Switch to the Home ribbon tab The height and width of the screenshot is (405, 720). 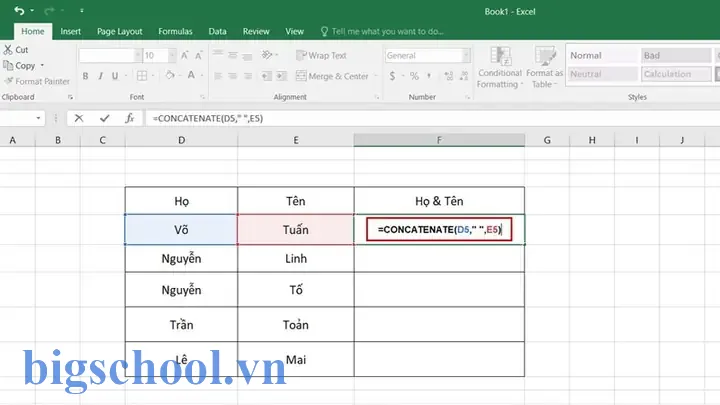[33, 31]
